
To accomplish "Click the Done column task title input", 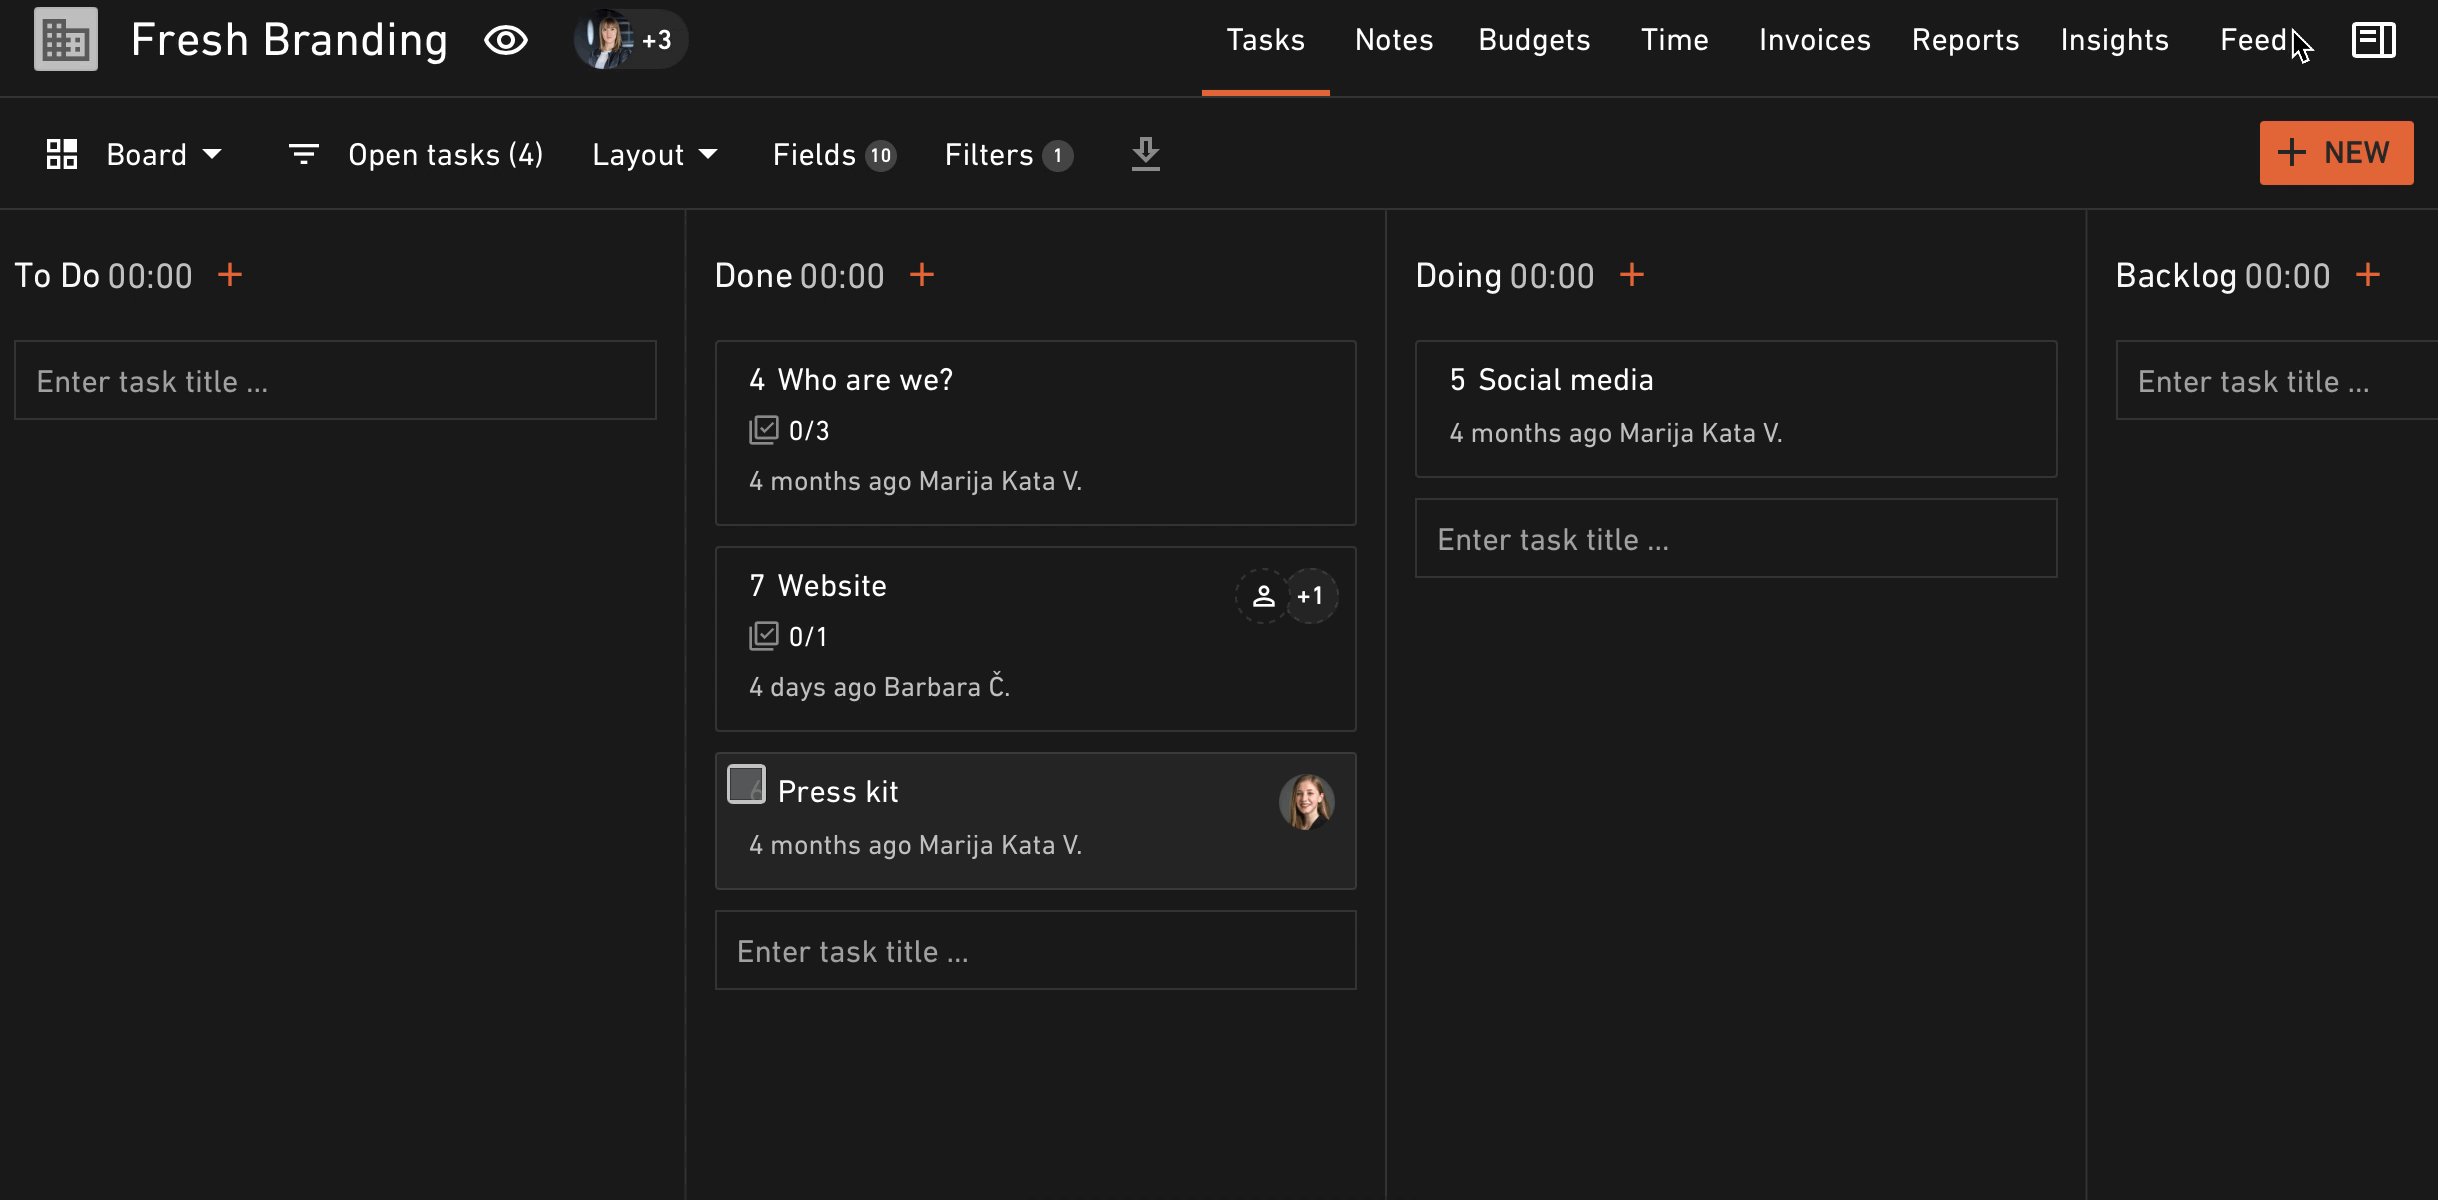I will [1035, 950].
